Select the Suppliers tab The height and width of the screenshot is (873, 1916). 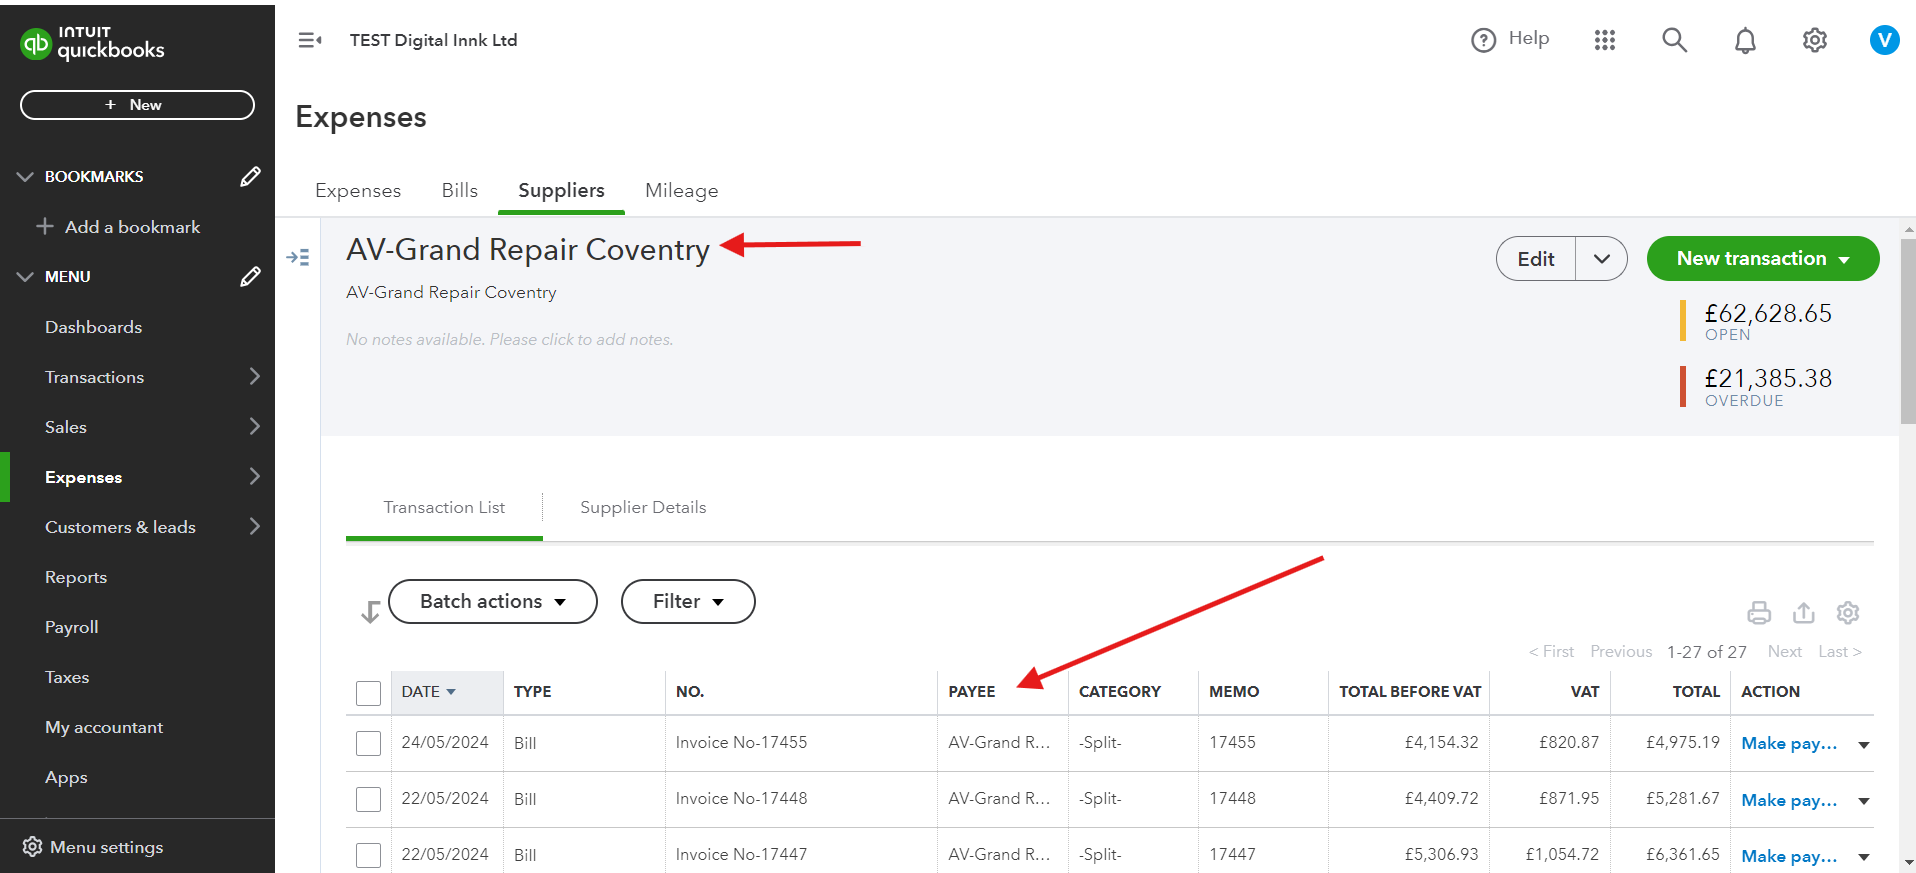point(561,190)
